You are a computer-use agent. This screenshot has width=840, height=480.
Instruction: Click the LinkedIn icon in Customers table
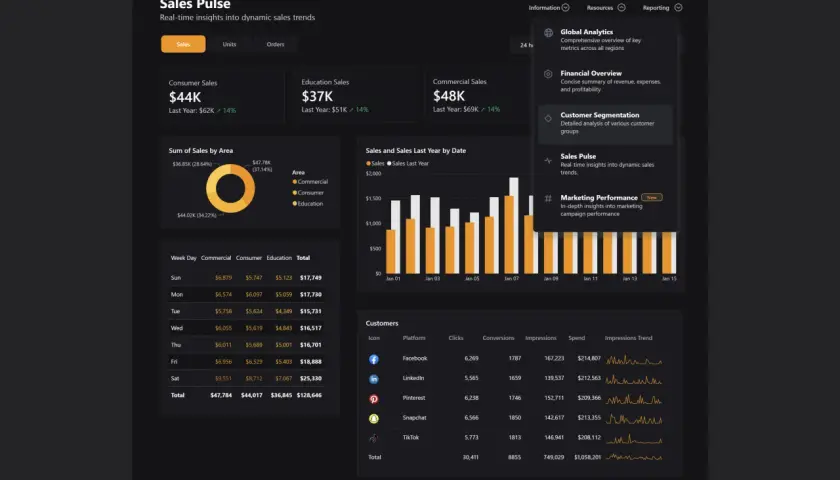(x=374, y=379)
